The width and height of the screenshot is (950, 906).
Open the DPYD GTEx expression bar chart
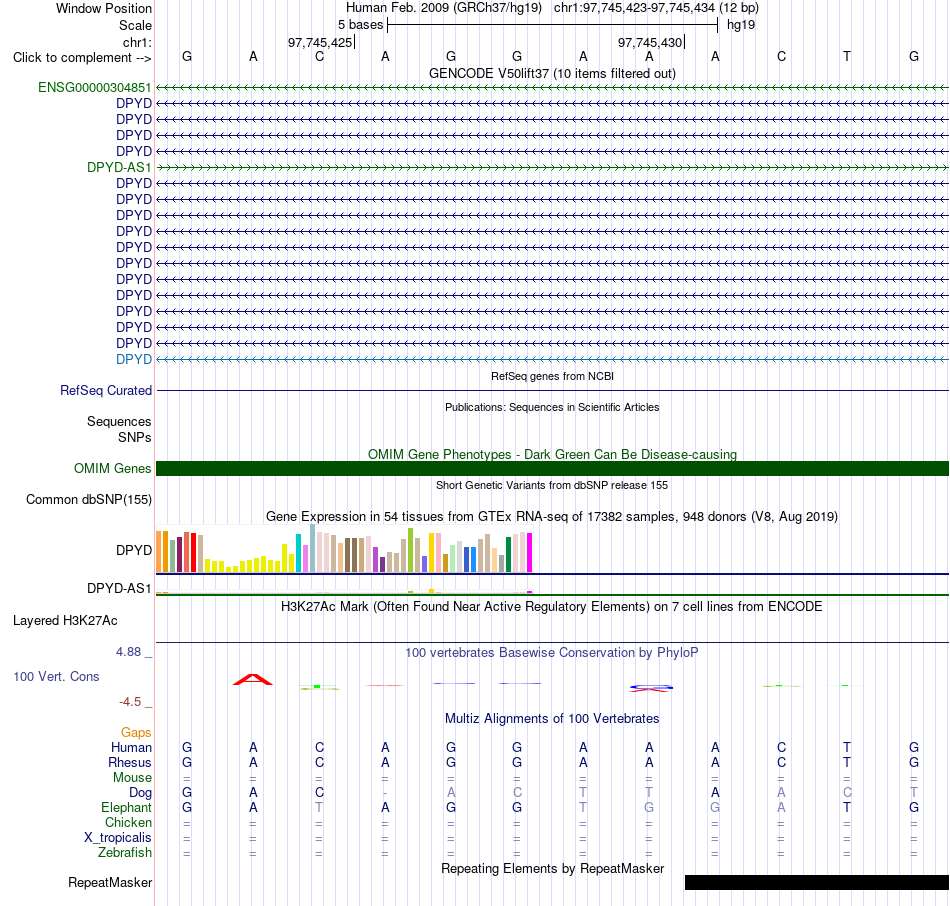point(344,548)
